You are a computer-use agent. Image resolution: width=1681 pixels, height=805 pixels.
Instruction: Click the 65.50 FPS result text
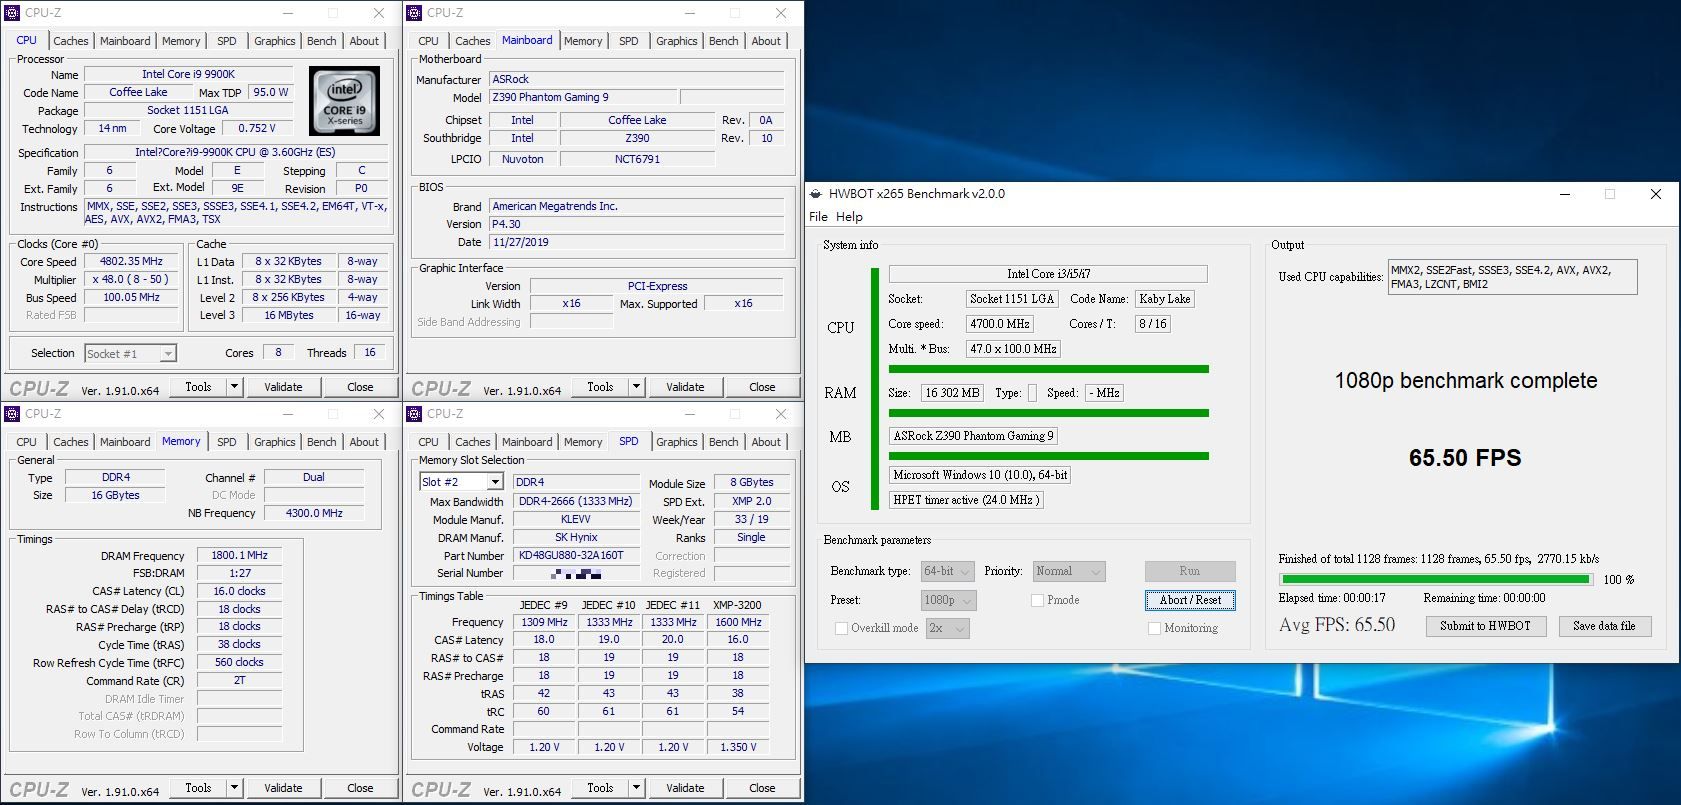click(x=1464, y=458)
